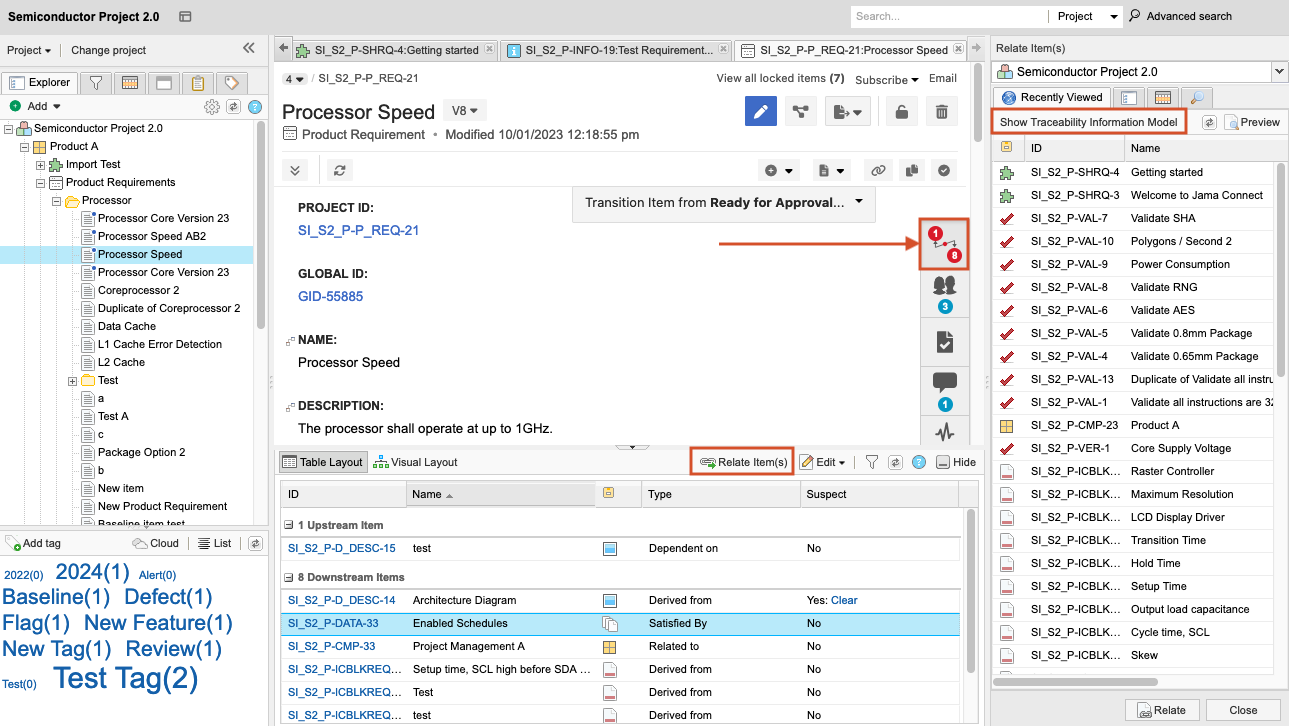
Task: Switch to Visual Layout view
Action: pyautogui.click(x=415, y=462)
